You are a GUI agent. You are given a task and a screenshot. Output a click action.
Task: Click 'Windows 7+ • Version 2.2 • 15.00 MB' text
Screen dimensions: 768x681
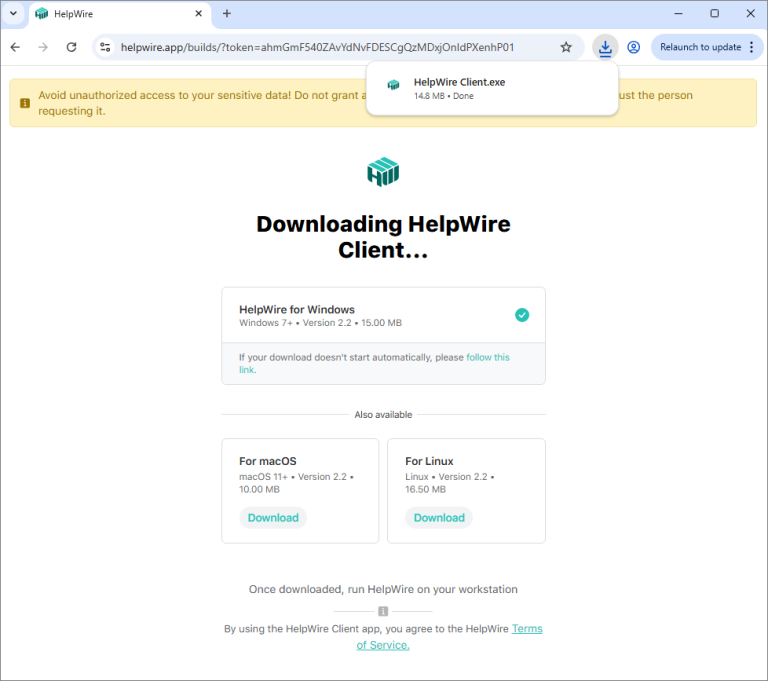320,323
